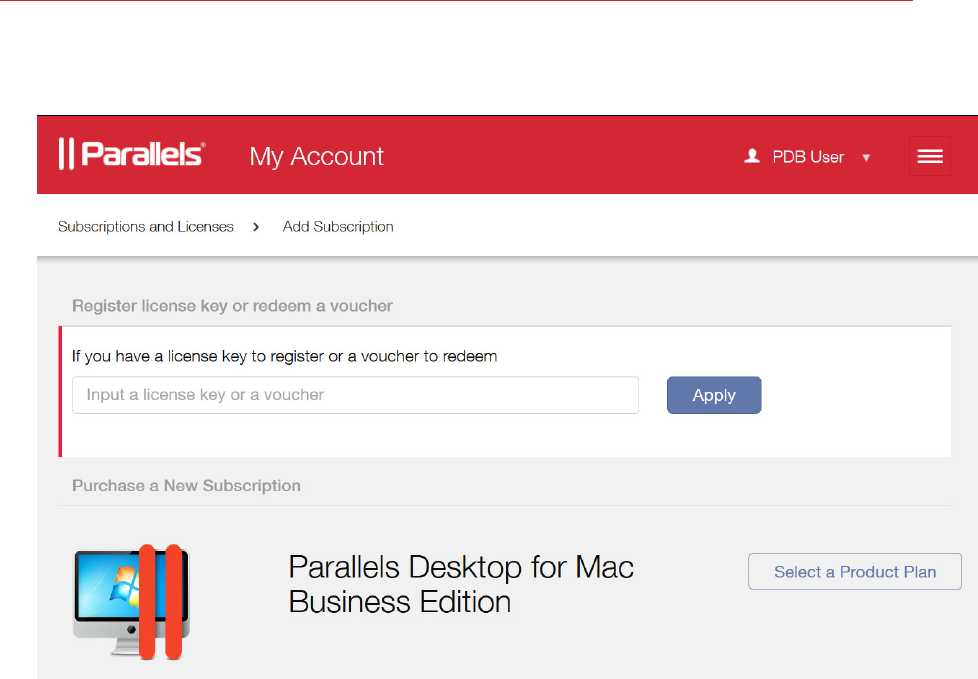Screen dimensions: 978x679
Task: Click the Select a Product Plan button
Action: (x=855, y=572)
